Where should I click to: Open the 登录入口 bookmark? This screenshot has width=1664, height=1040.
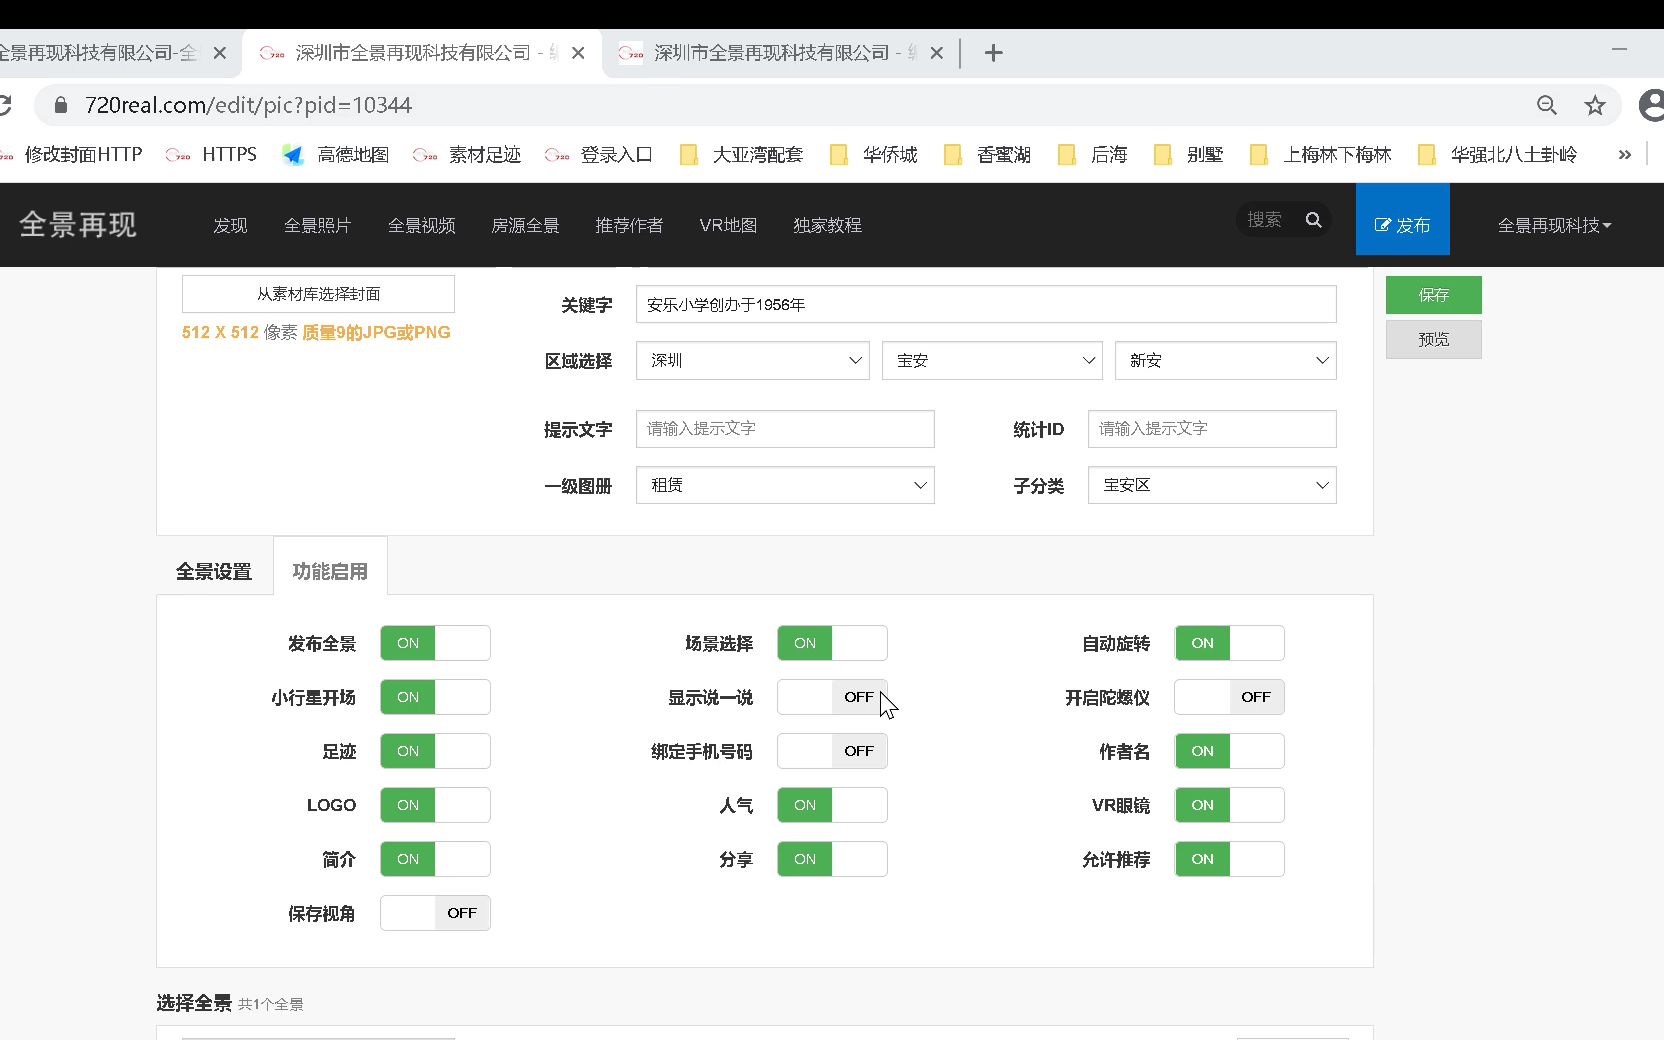(599, 155)
